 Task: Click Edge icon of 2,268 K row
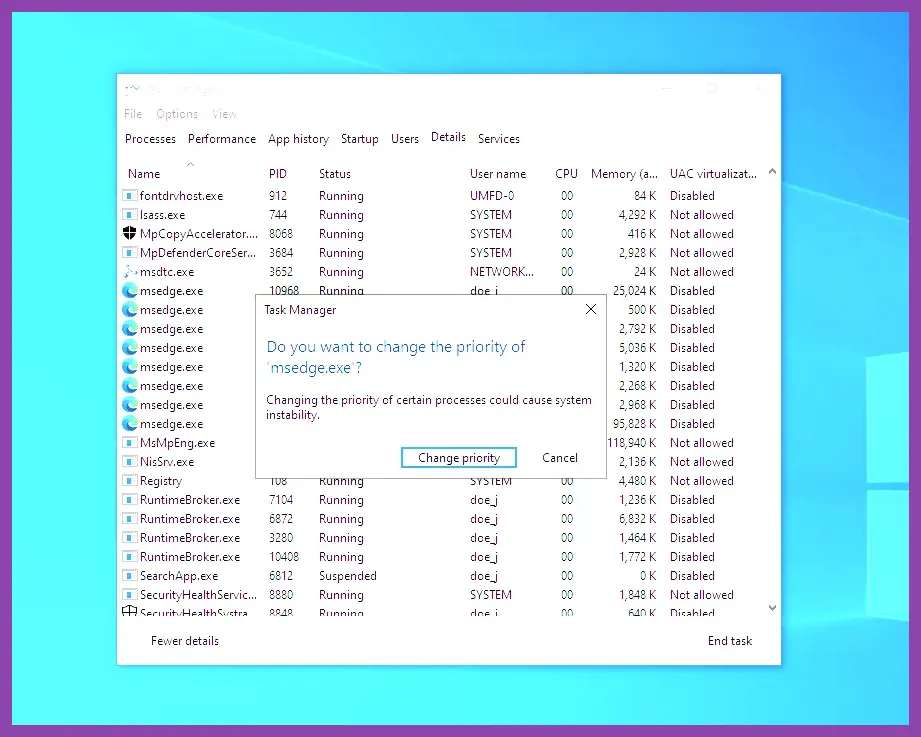[x=129, y=386]
